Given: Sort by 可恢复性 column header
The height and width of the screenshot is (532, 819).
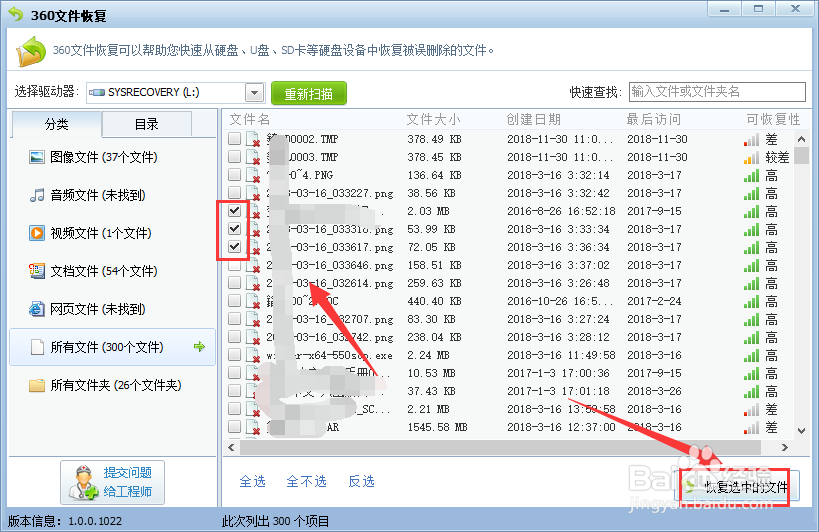Looking at the screenshot, I should point(774,120).
